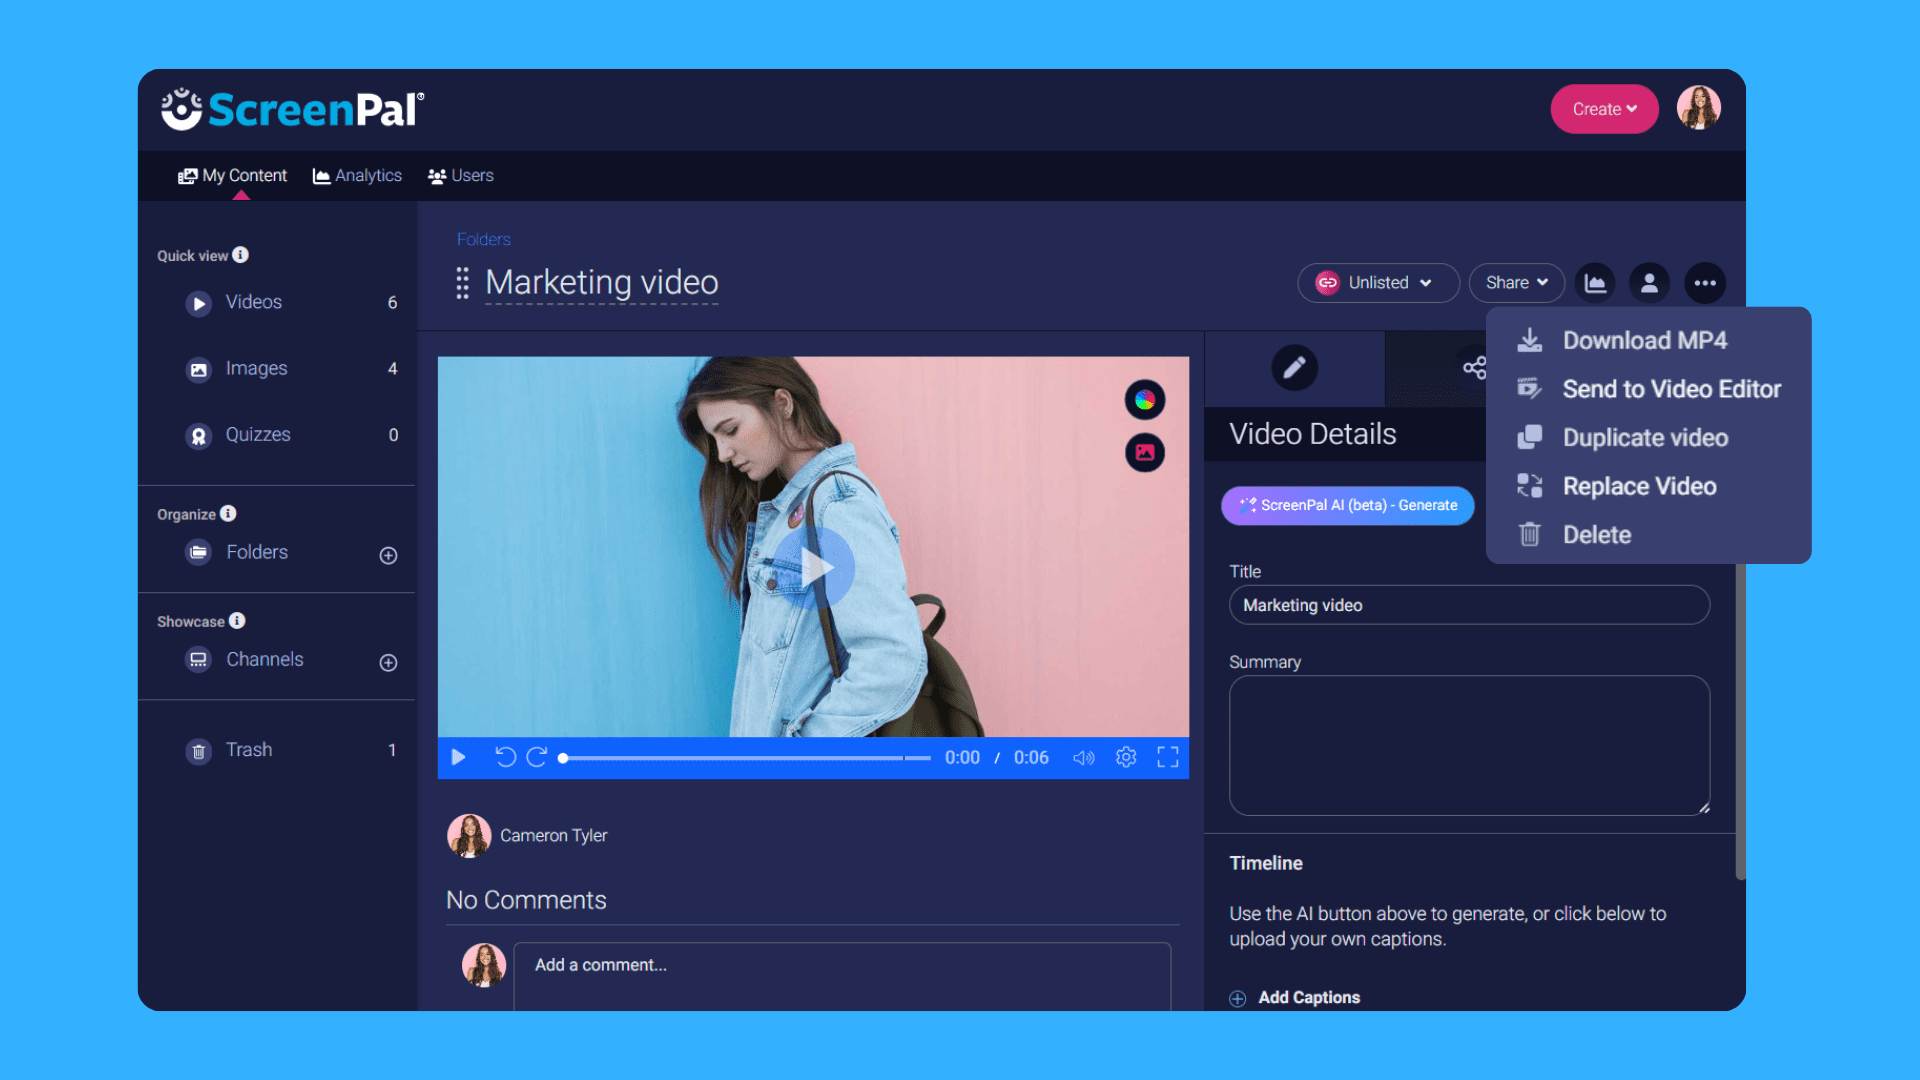Image resolution: width=1920 pixels, height=1080 pixels.
Task: Mute the video volume
Action: pos(1084,758)
